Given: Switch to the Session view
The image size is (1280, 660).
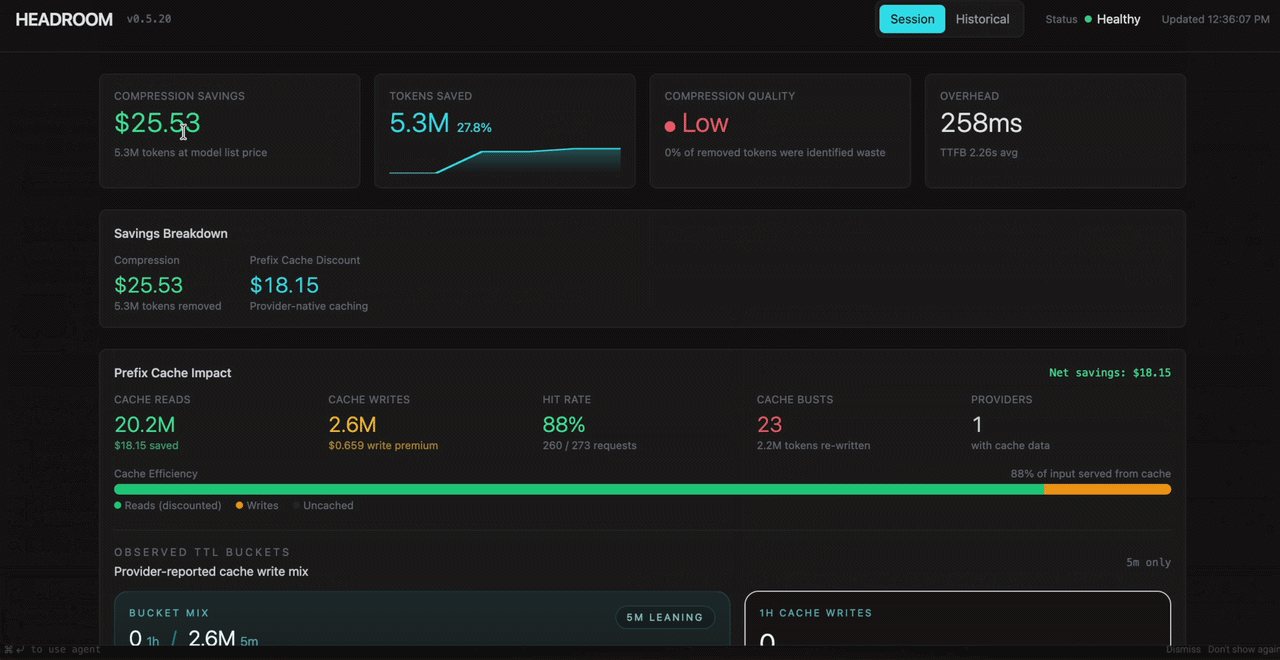Looking at the screenshot, I should point(912,19).
